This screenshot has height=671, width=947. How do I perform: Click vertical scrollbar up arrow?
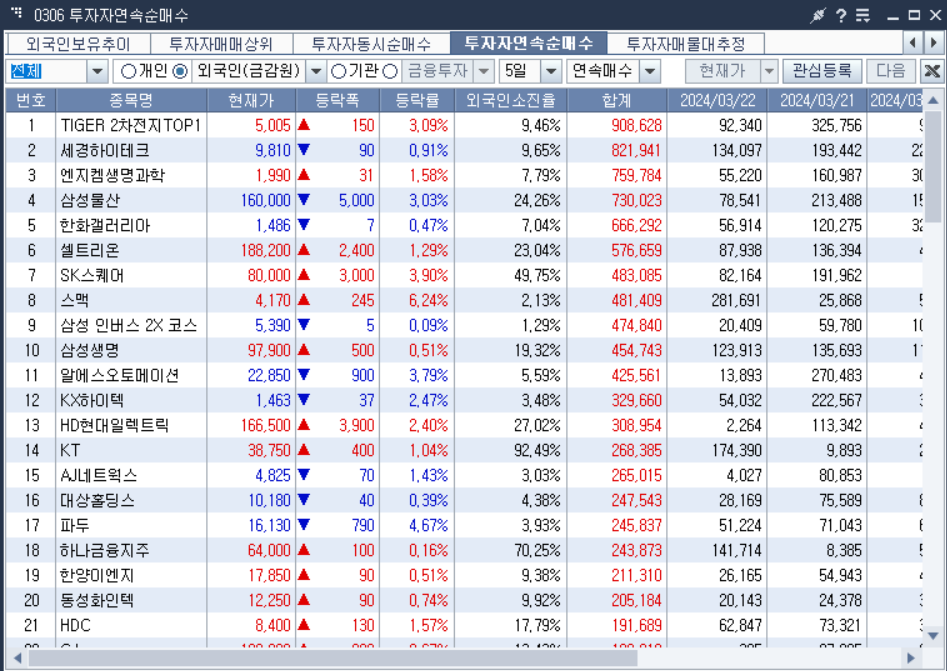(x=933, y=100)
